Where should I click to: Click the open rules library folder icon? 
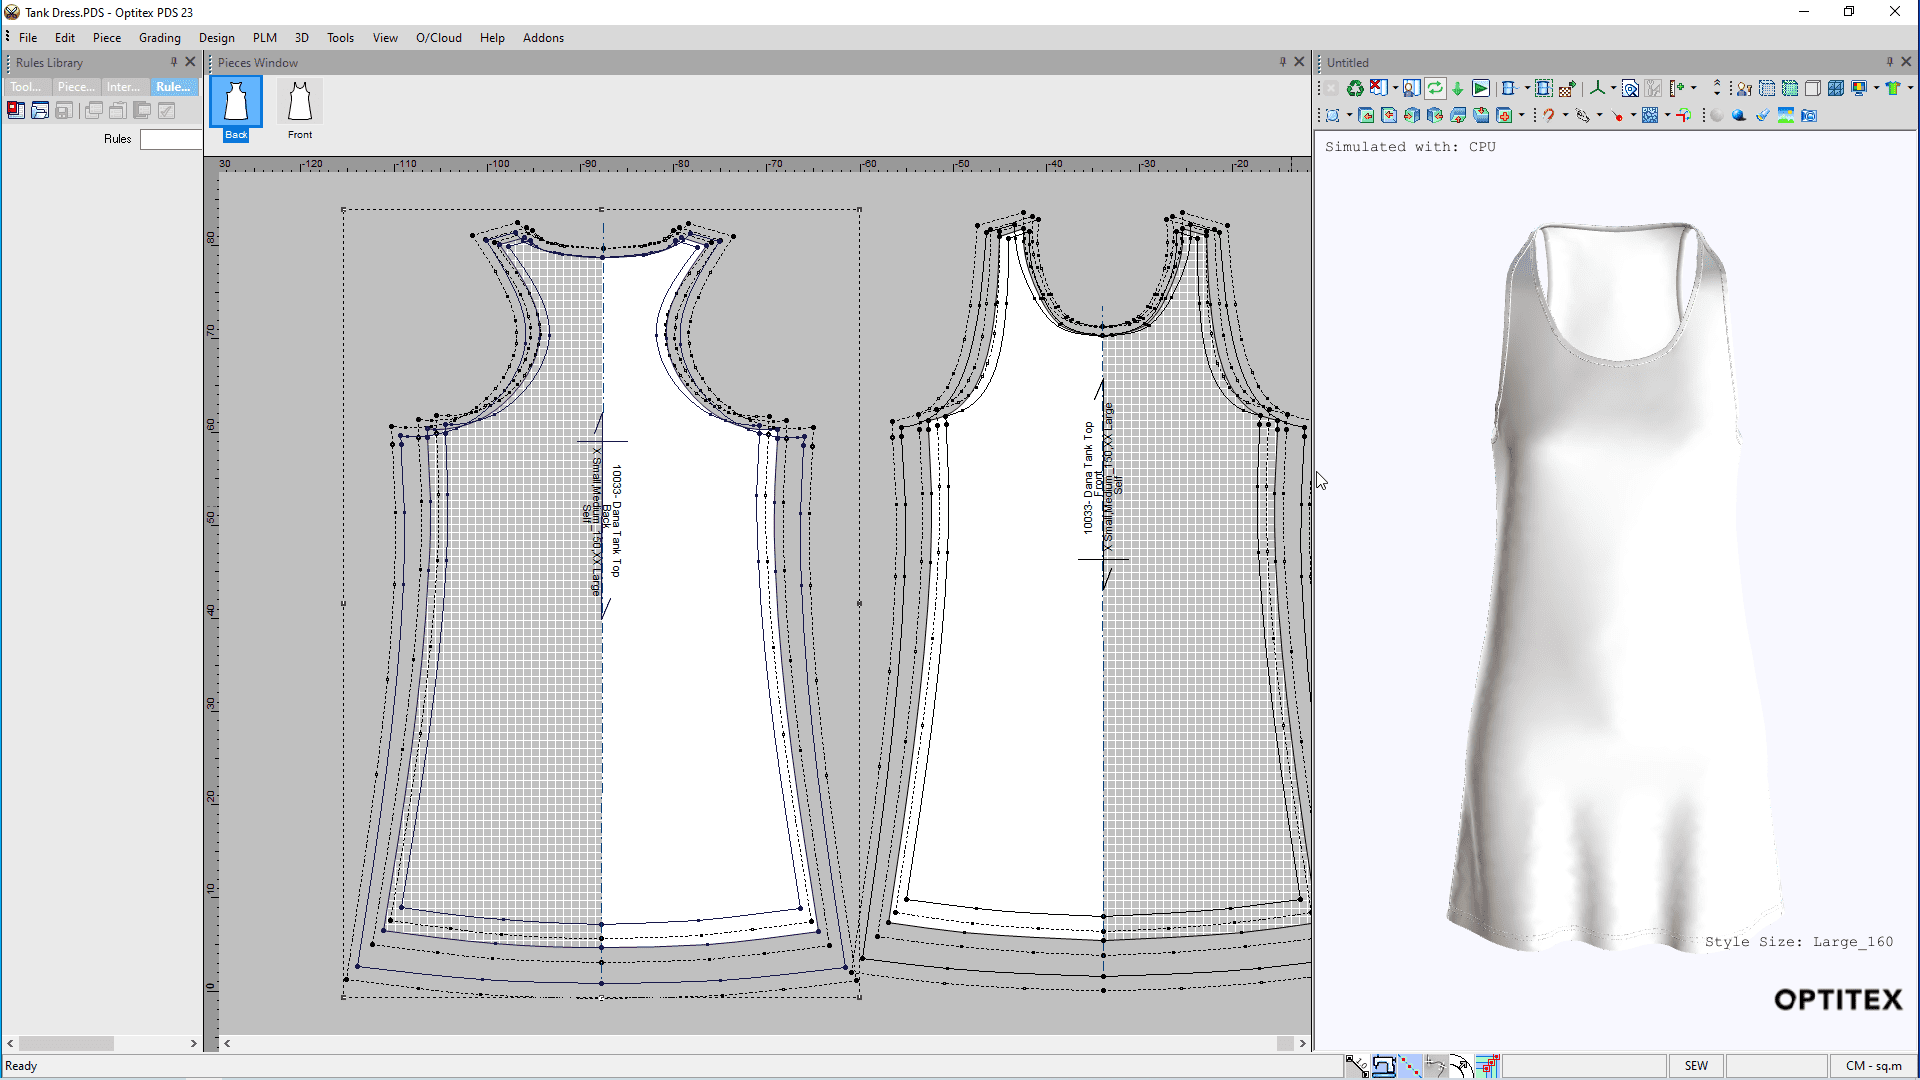point(40,111)
